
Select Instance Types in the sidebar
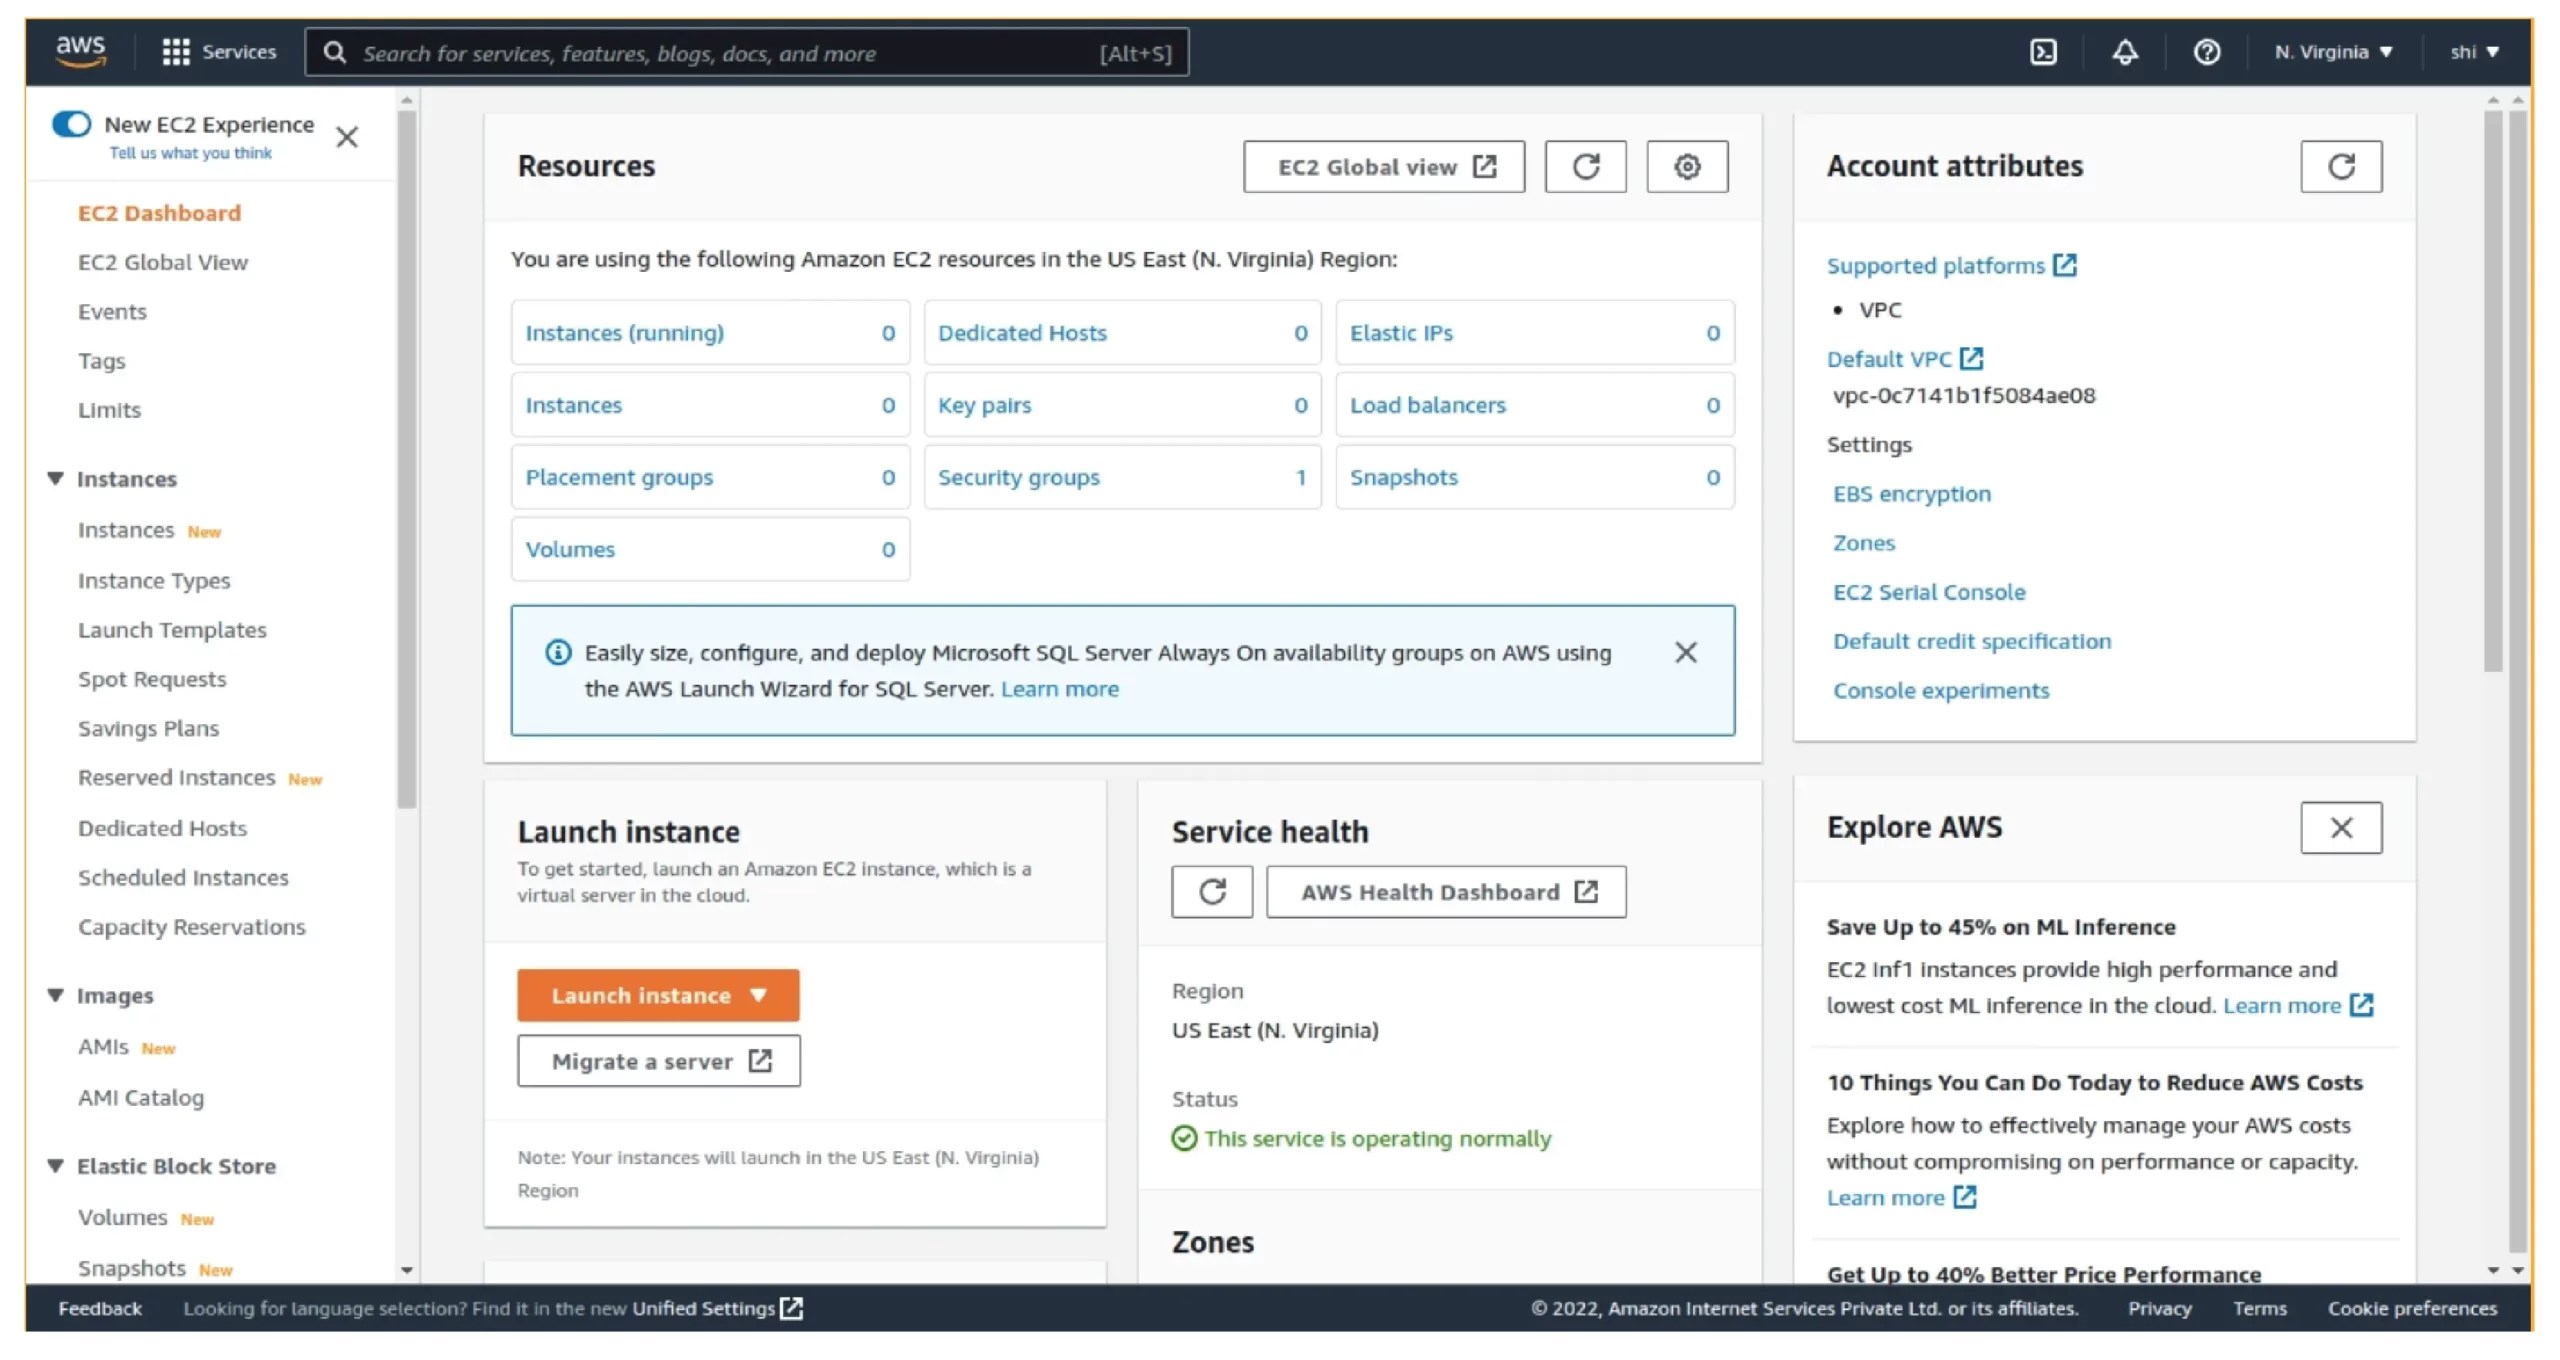153,580
